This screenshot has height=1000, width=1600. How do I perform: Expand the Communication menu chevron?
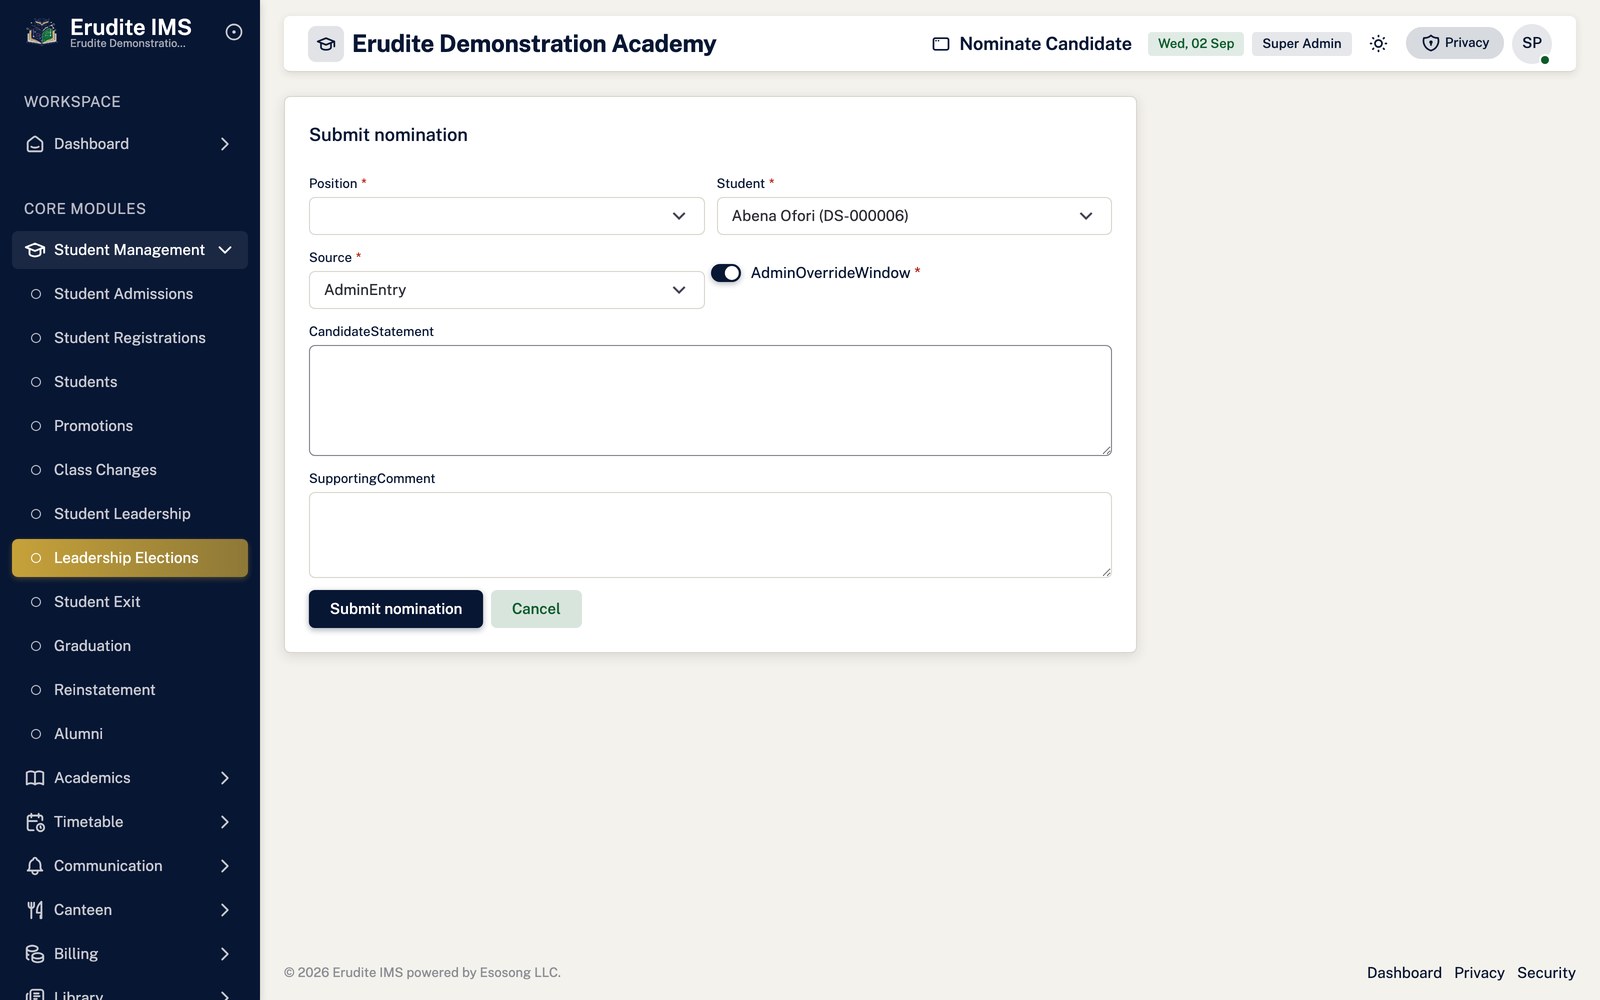pyautogui.click(x=225, y=866)
